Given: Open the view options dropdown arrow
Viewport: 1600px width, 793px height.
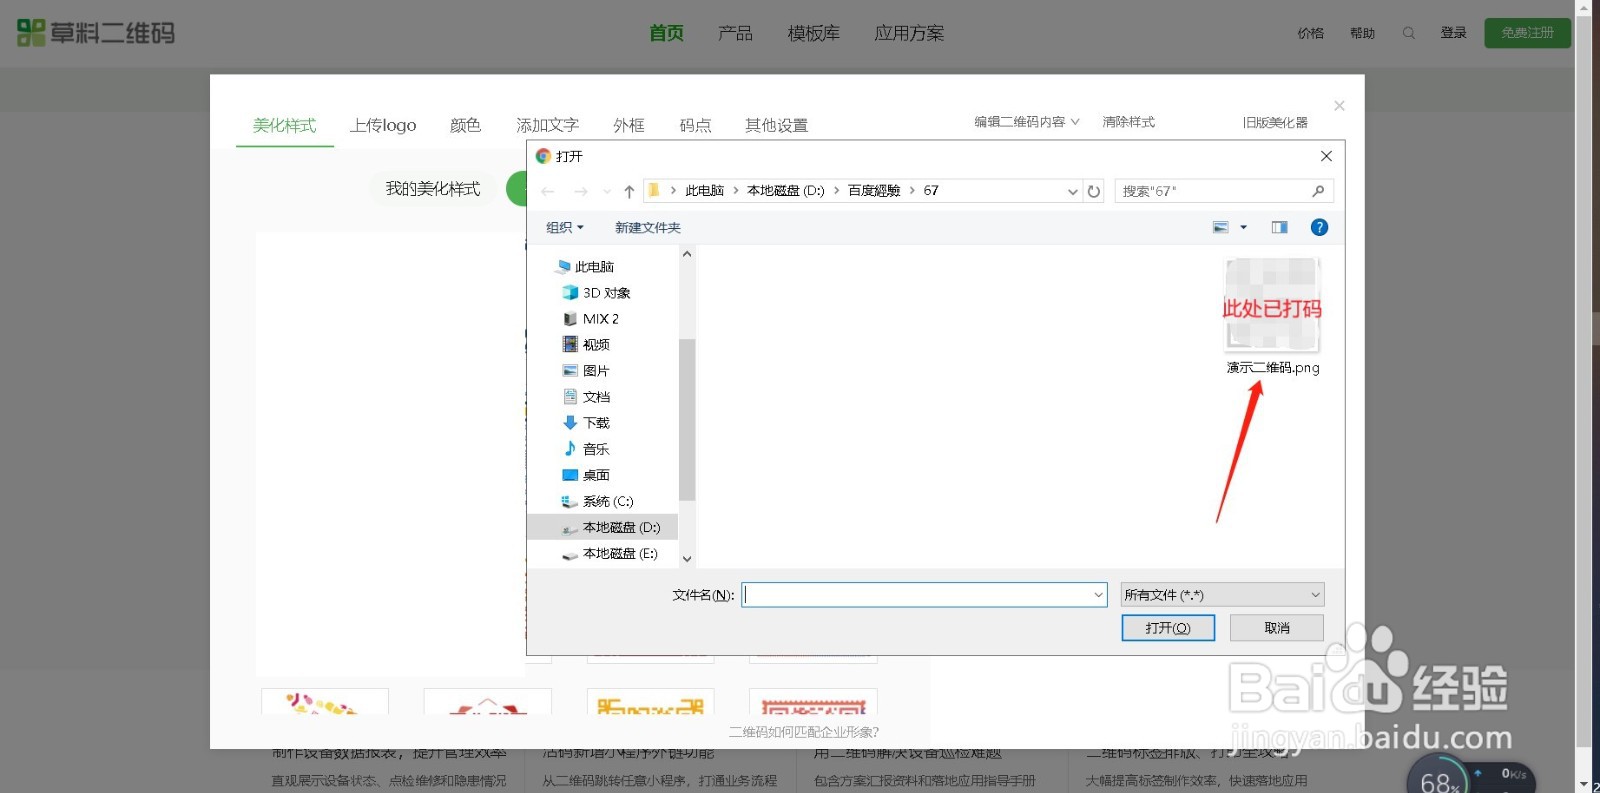Looking at the screenshot, I should pos(1244,227).
